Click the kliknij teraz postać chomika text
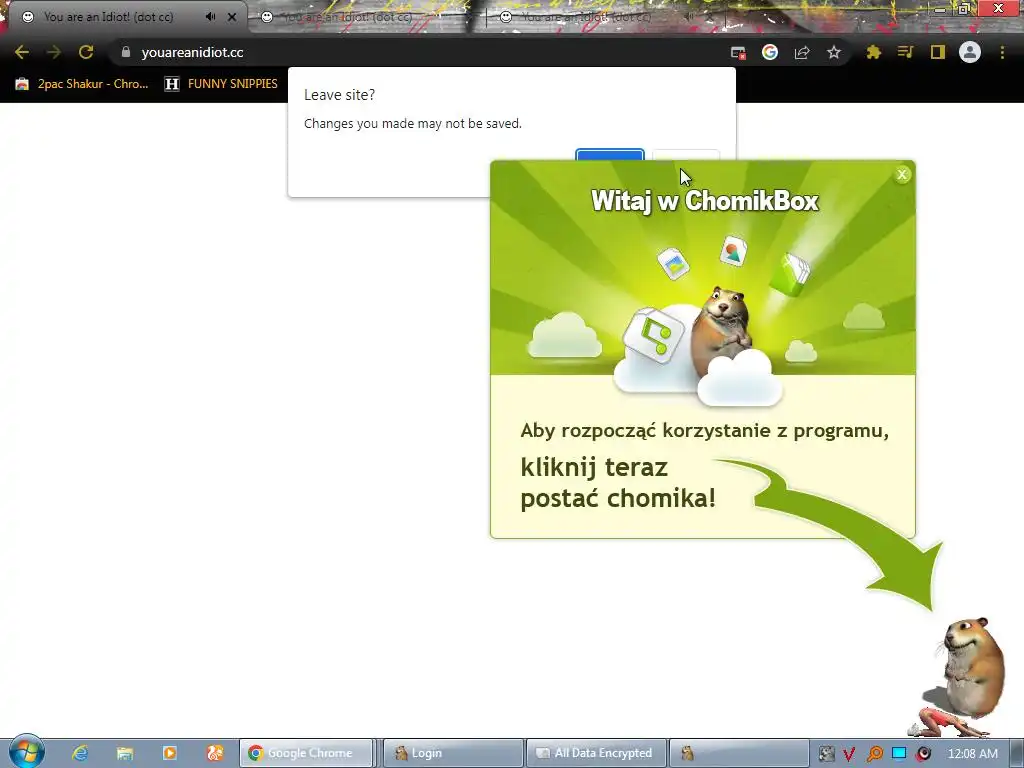 pyautogui.click(x=618, y=483)
